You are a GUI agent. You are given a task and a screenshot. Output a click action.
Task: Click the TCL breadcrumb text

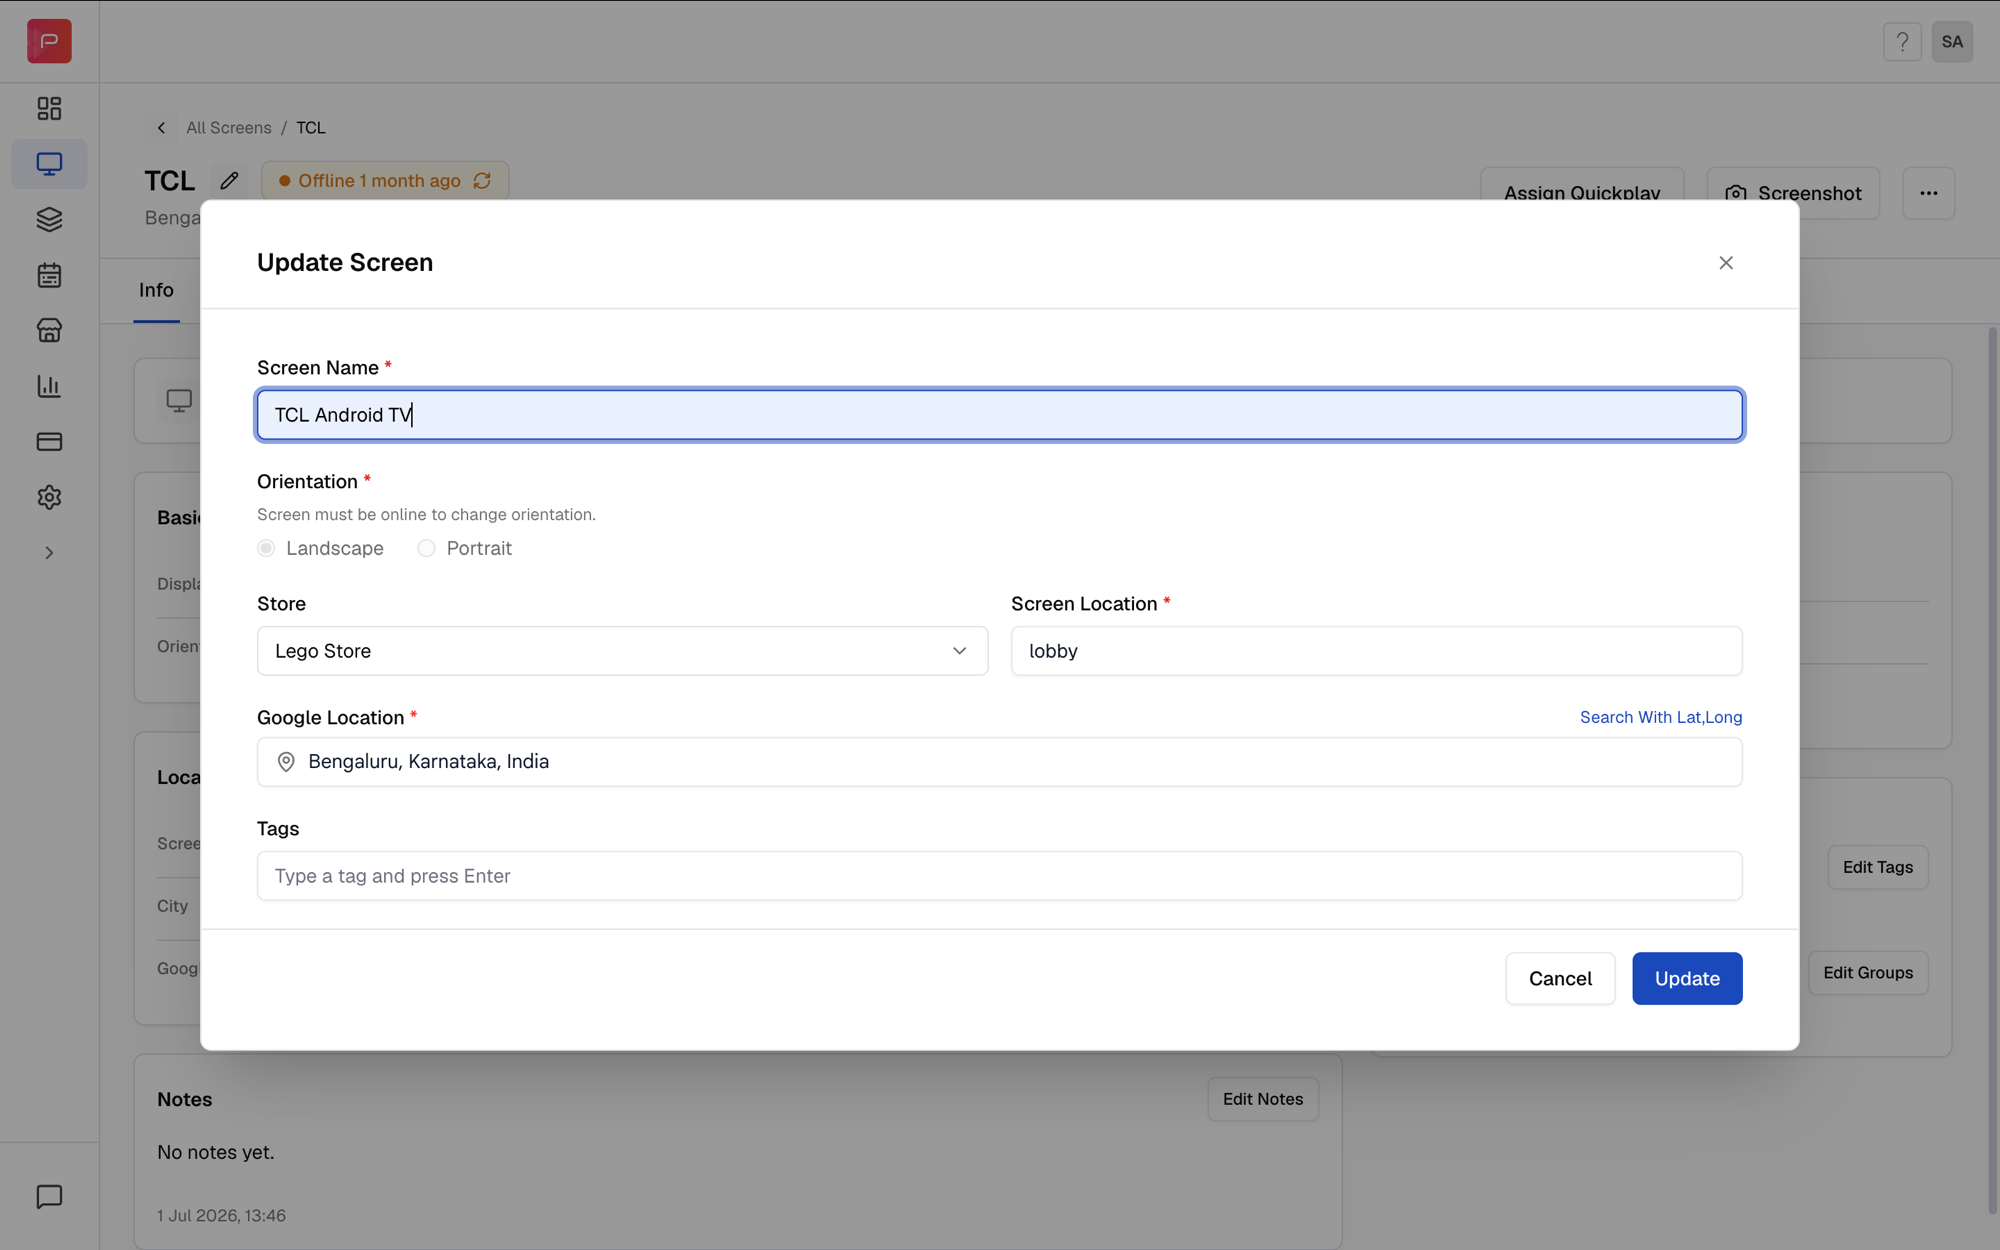pyautogui.click(x=311, y=128)
